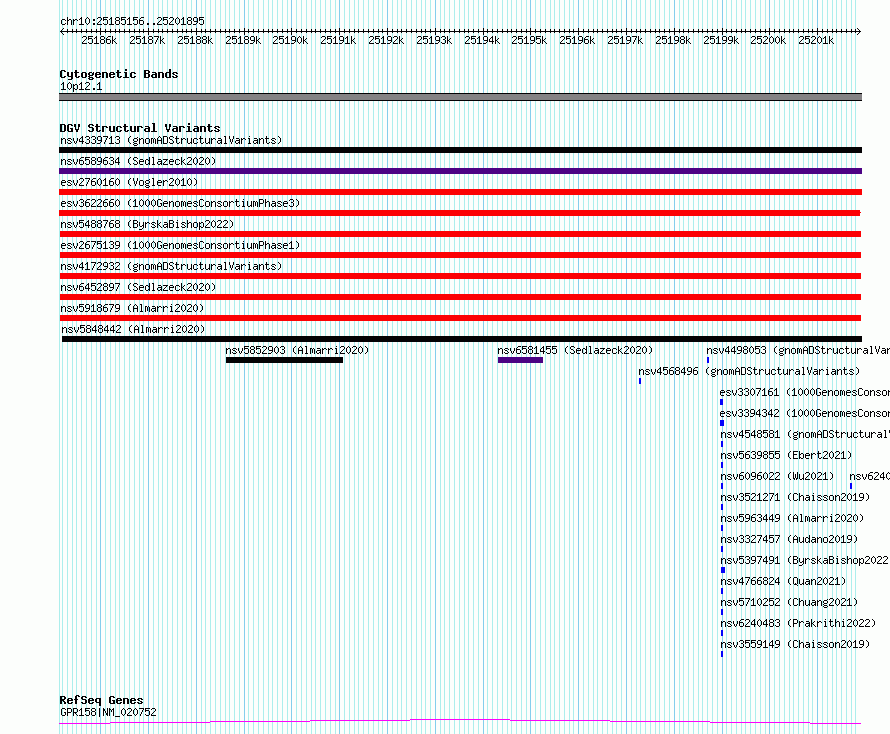Open variant nsv4498053 label

coord(798,350)
